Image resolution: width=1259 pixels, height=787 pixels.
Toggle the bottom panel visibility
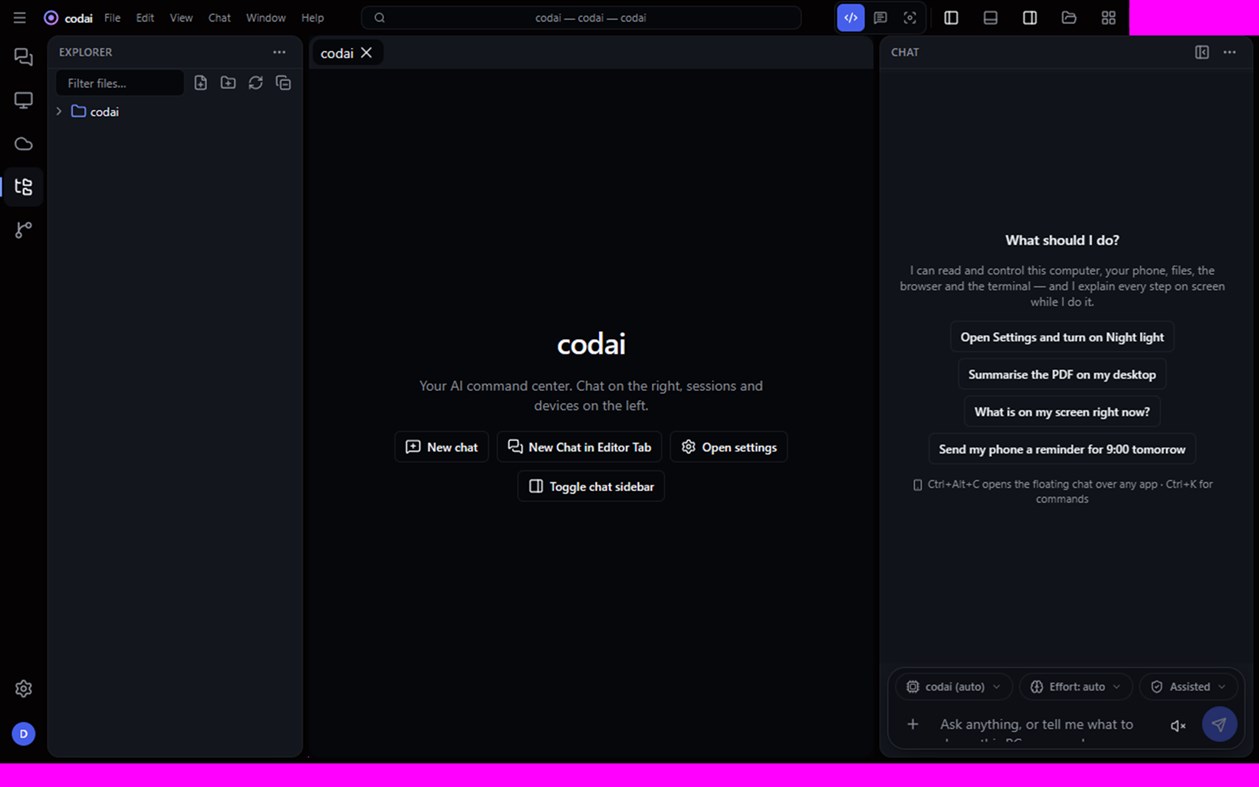tap(990, 18)
